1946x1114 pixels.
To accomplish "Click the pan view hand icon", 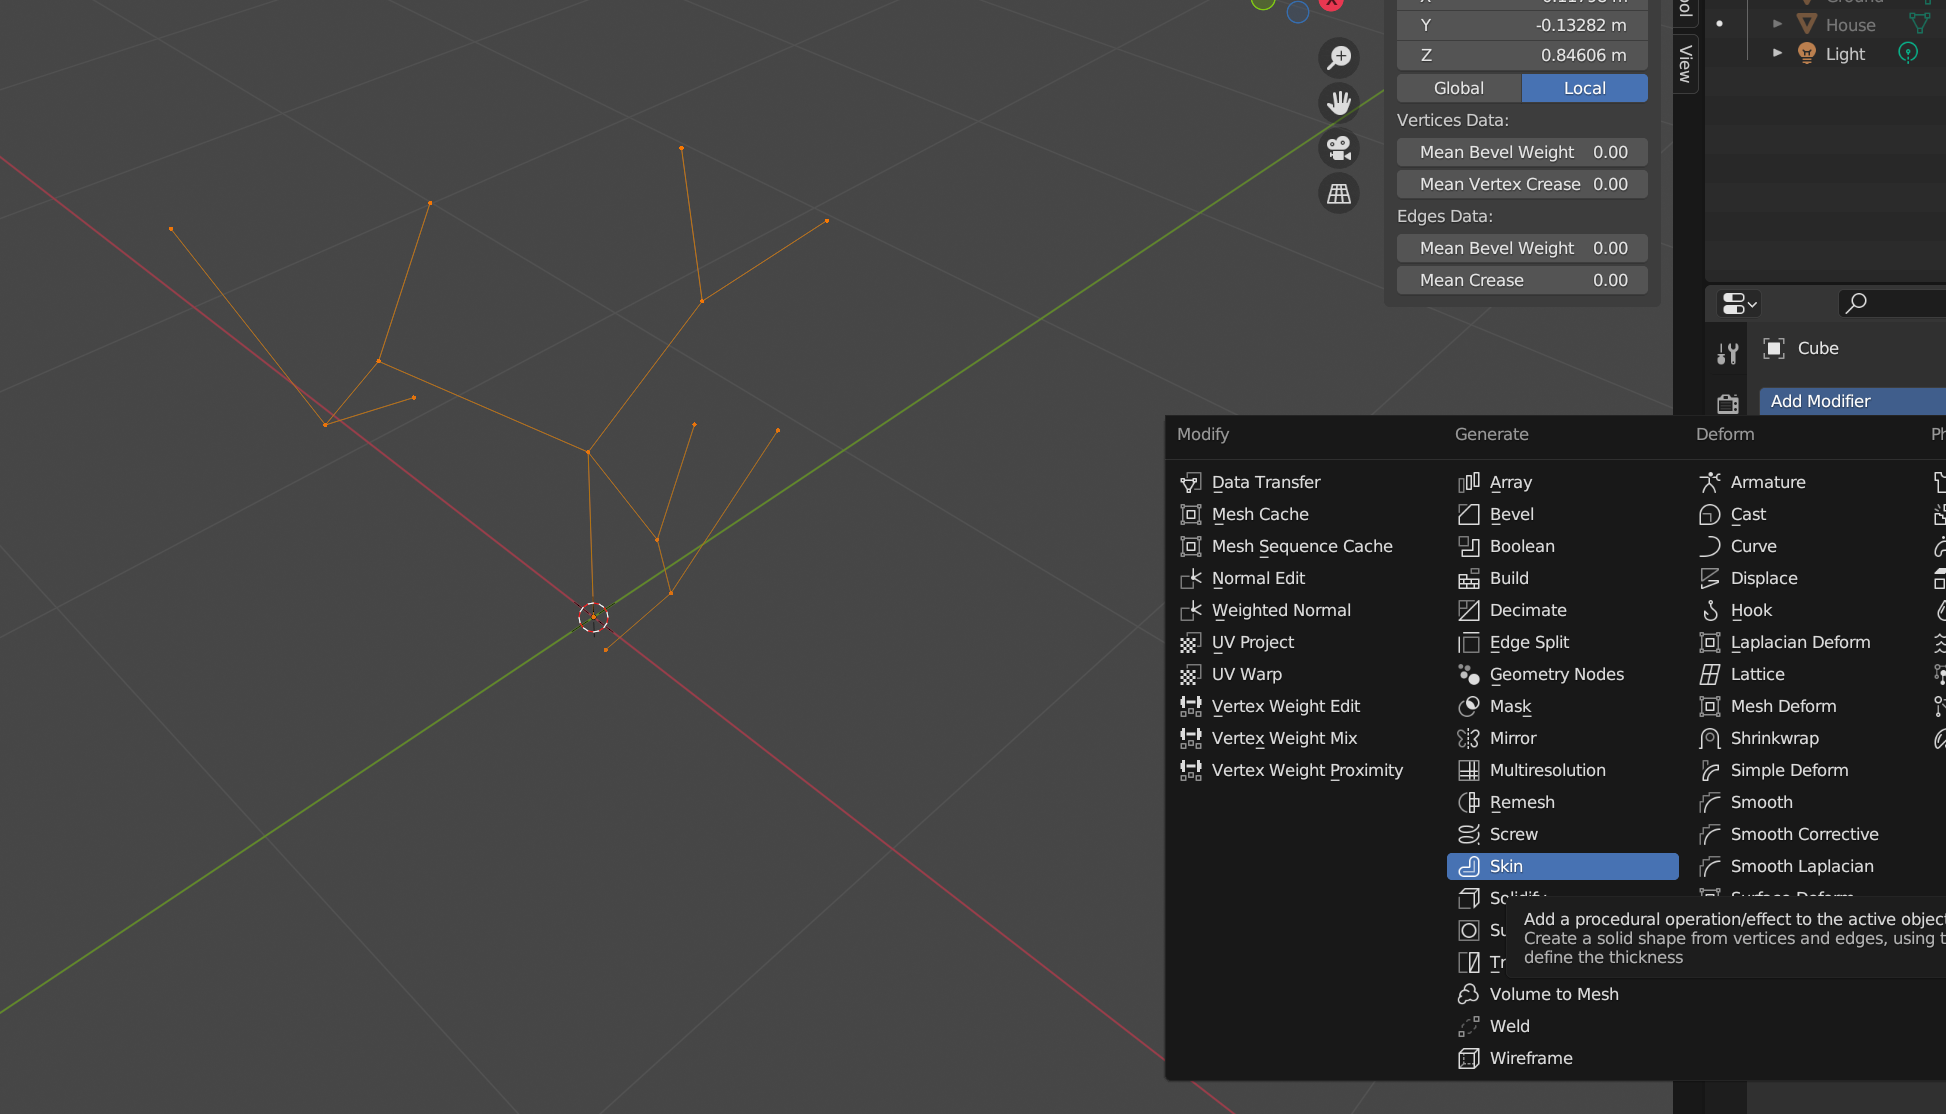I will pyautogui.click(x=1339, y=102).
